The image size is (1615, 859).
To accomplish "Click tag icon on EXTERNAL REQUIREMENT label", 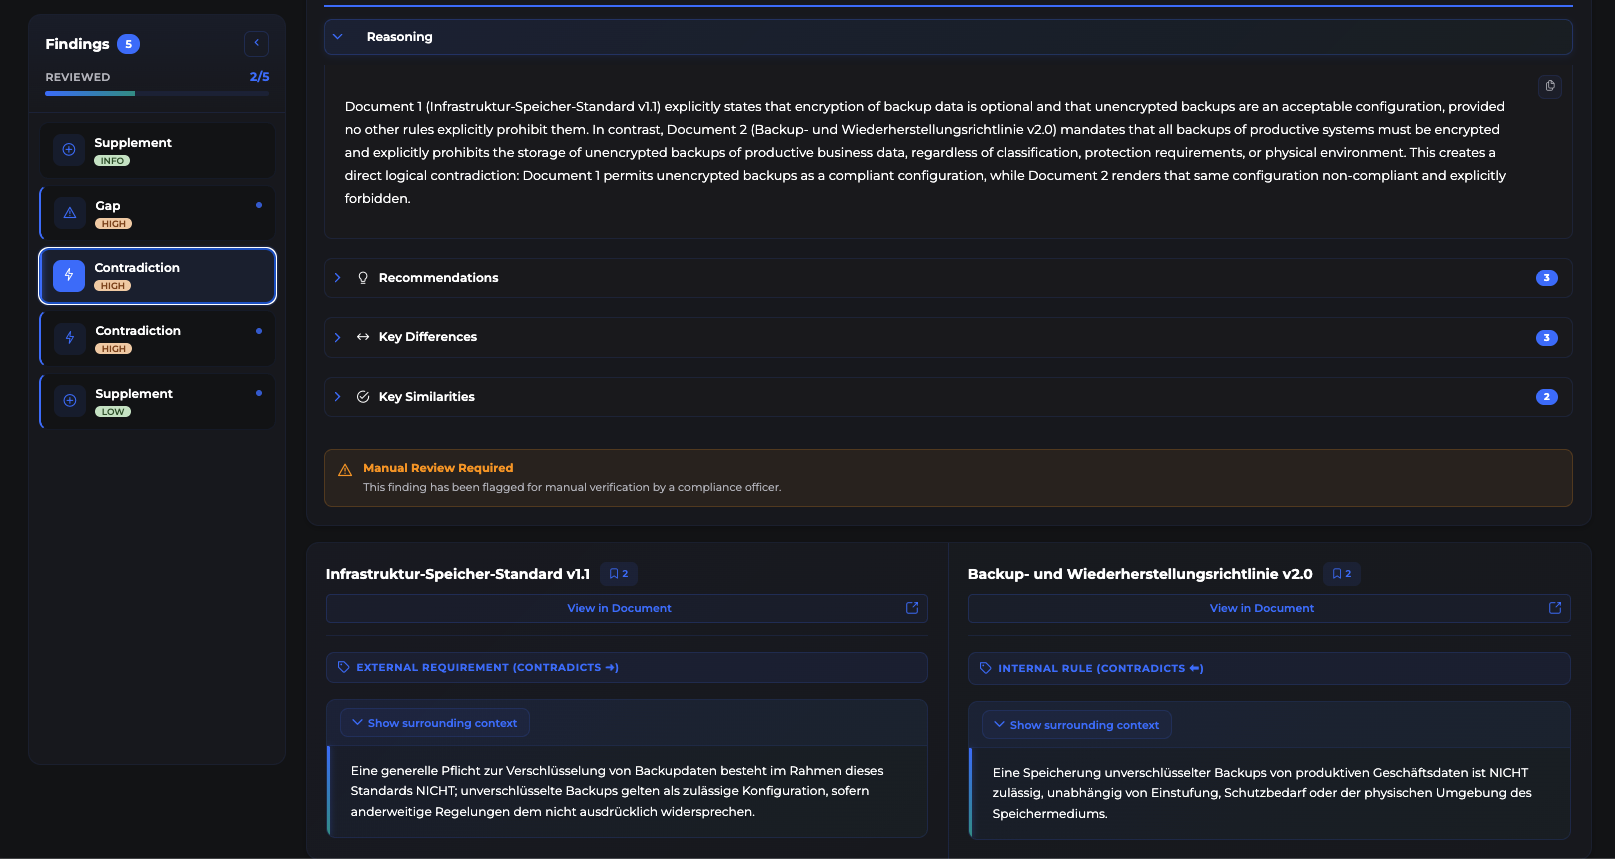I will coord(344,667).
